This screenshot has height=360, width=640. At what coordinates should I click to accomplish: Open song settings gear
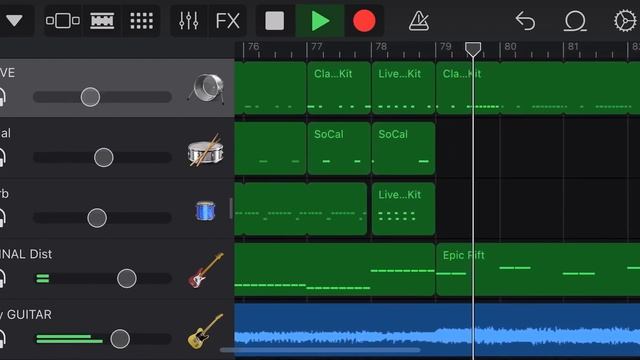(625, 20)
